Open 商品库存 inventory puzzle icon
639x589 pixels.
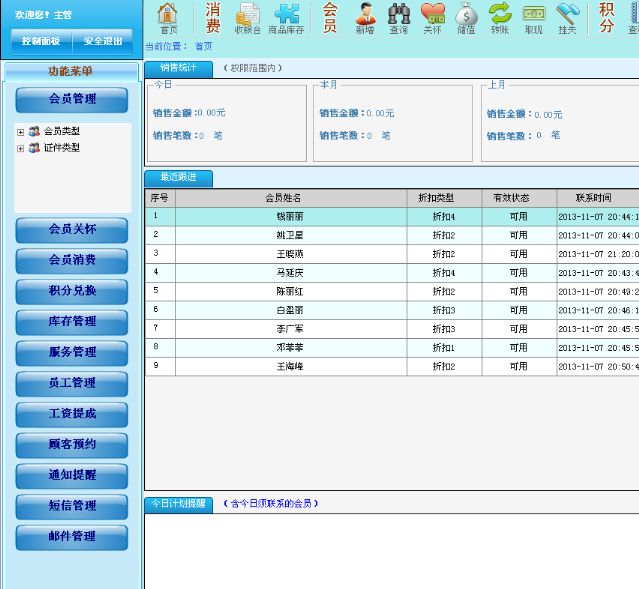(287, 17)
